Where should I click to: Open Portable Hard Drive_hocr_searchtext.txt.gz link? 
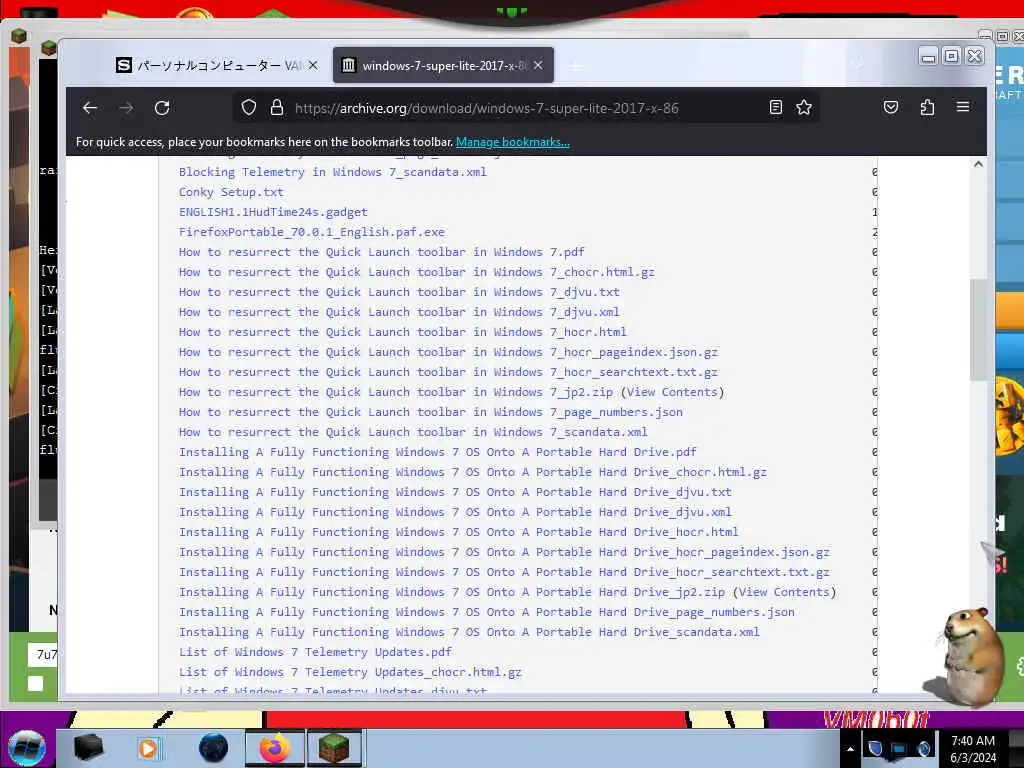pyautogui.click(x=504, y=572)
